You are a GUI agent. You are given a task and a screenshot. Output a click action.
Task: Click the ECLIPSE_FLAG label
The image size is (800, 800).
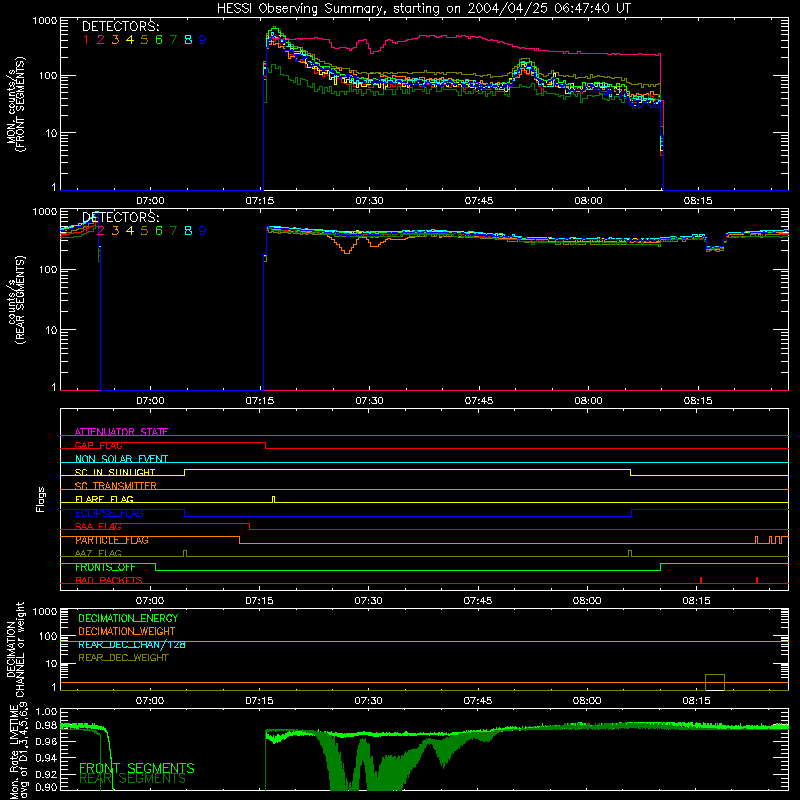click(x=109, y=513)
